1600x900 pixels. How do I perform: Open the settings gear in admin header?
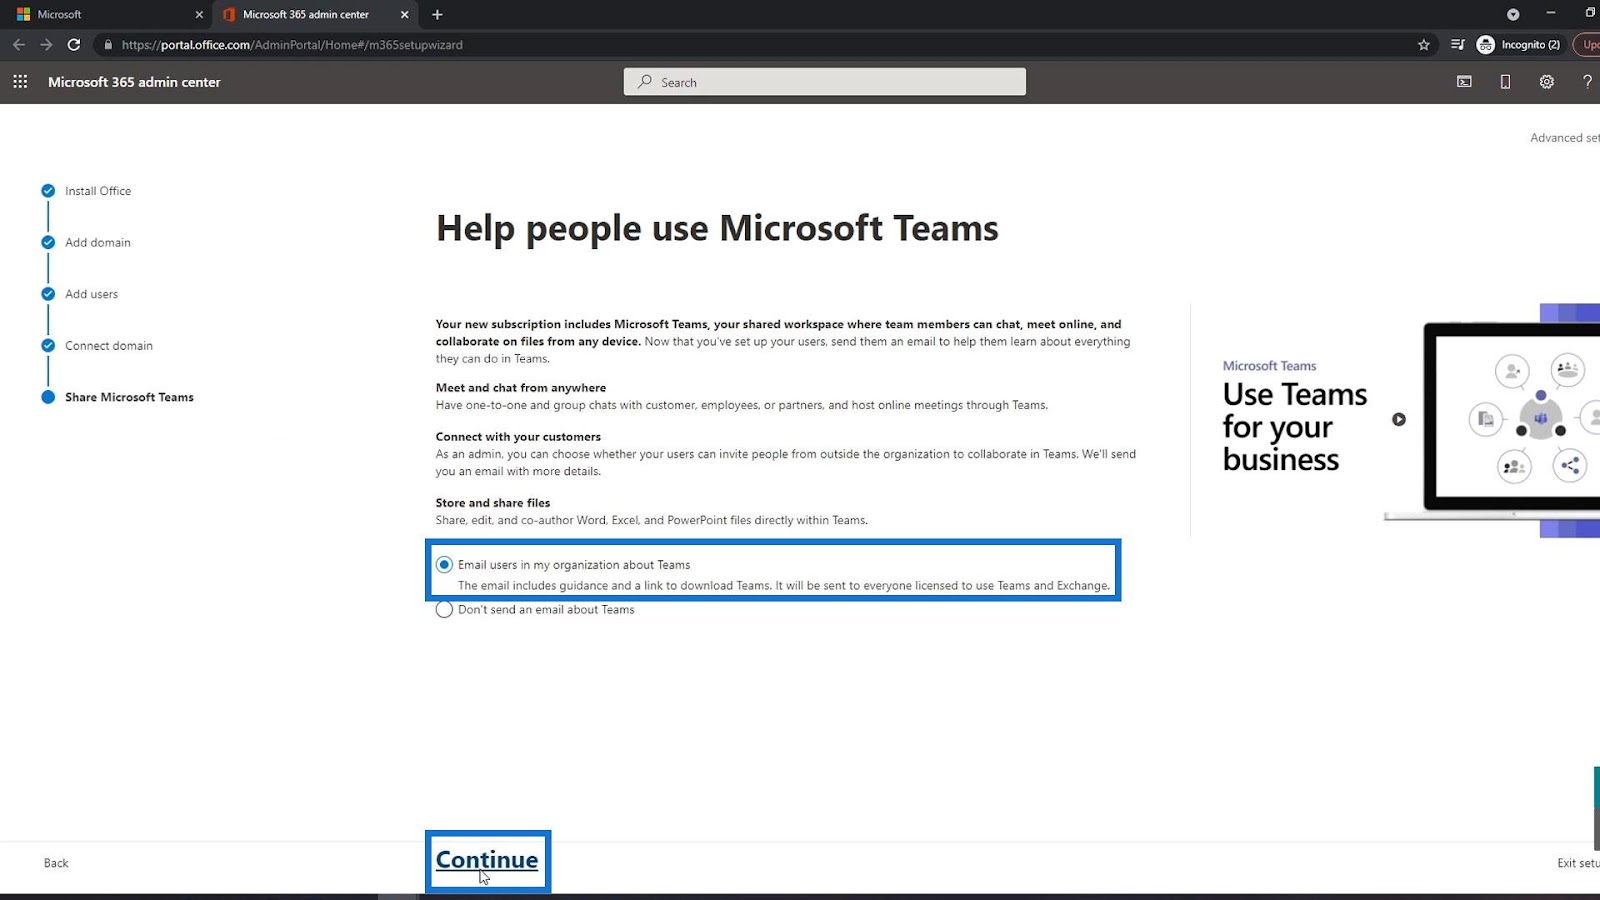[1547, 82]
